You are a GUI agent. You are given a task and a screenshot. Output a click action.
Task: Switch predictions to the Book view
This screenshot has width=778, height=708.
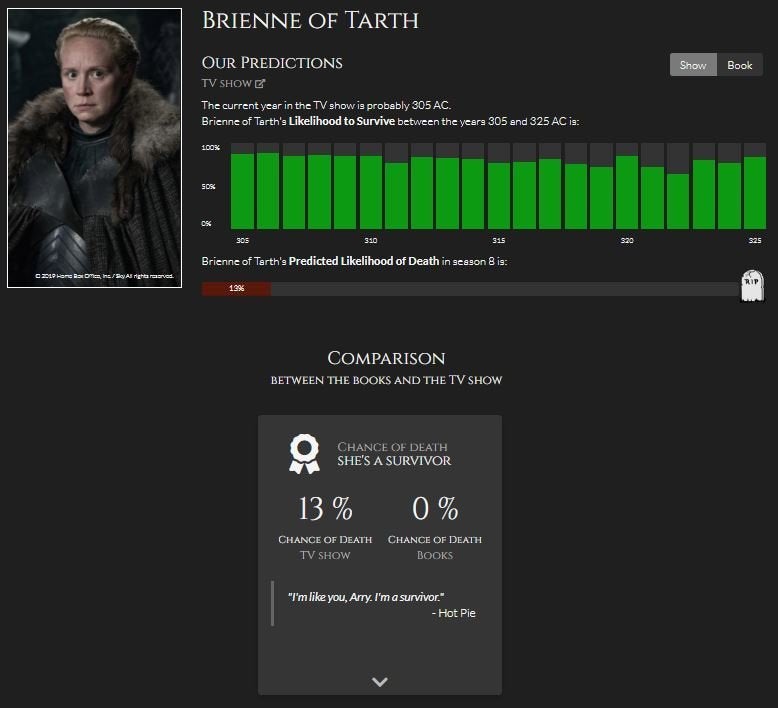tap(740, 65)
